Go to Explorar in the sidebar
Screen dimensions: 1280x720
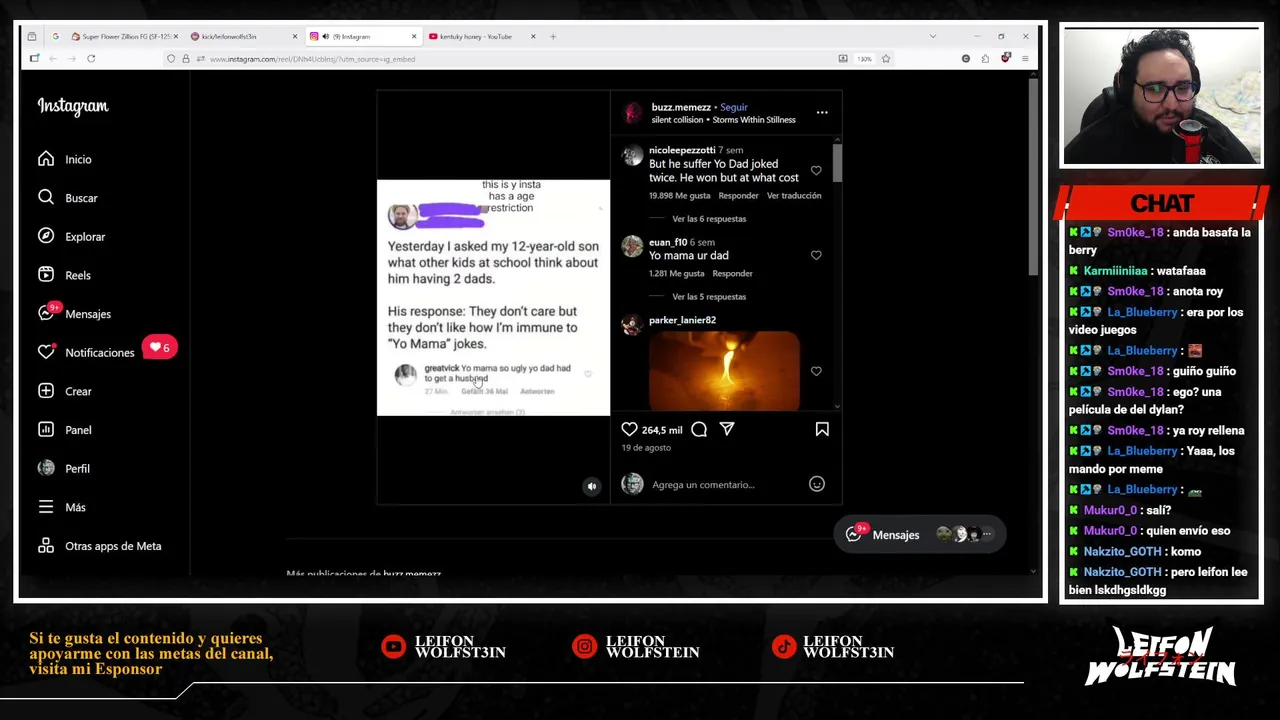(71, 237)
